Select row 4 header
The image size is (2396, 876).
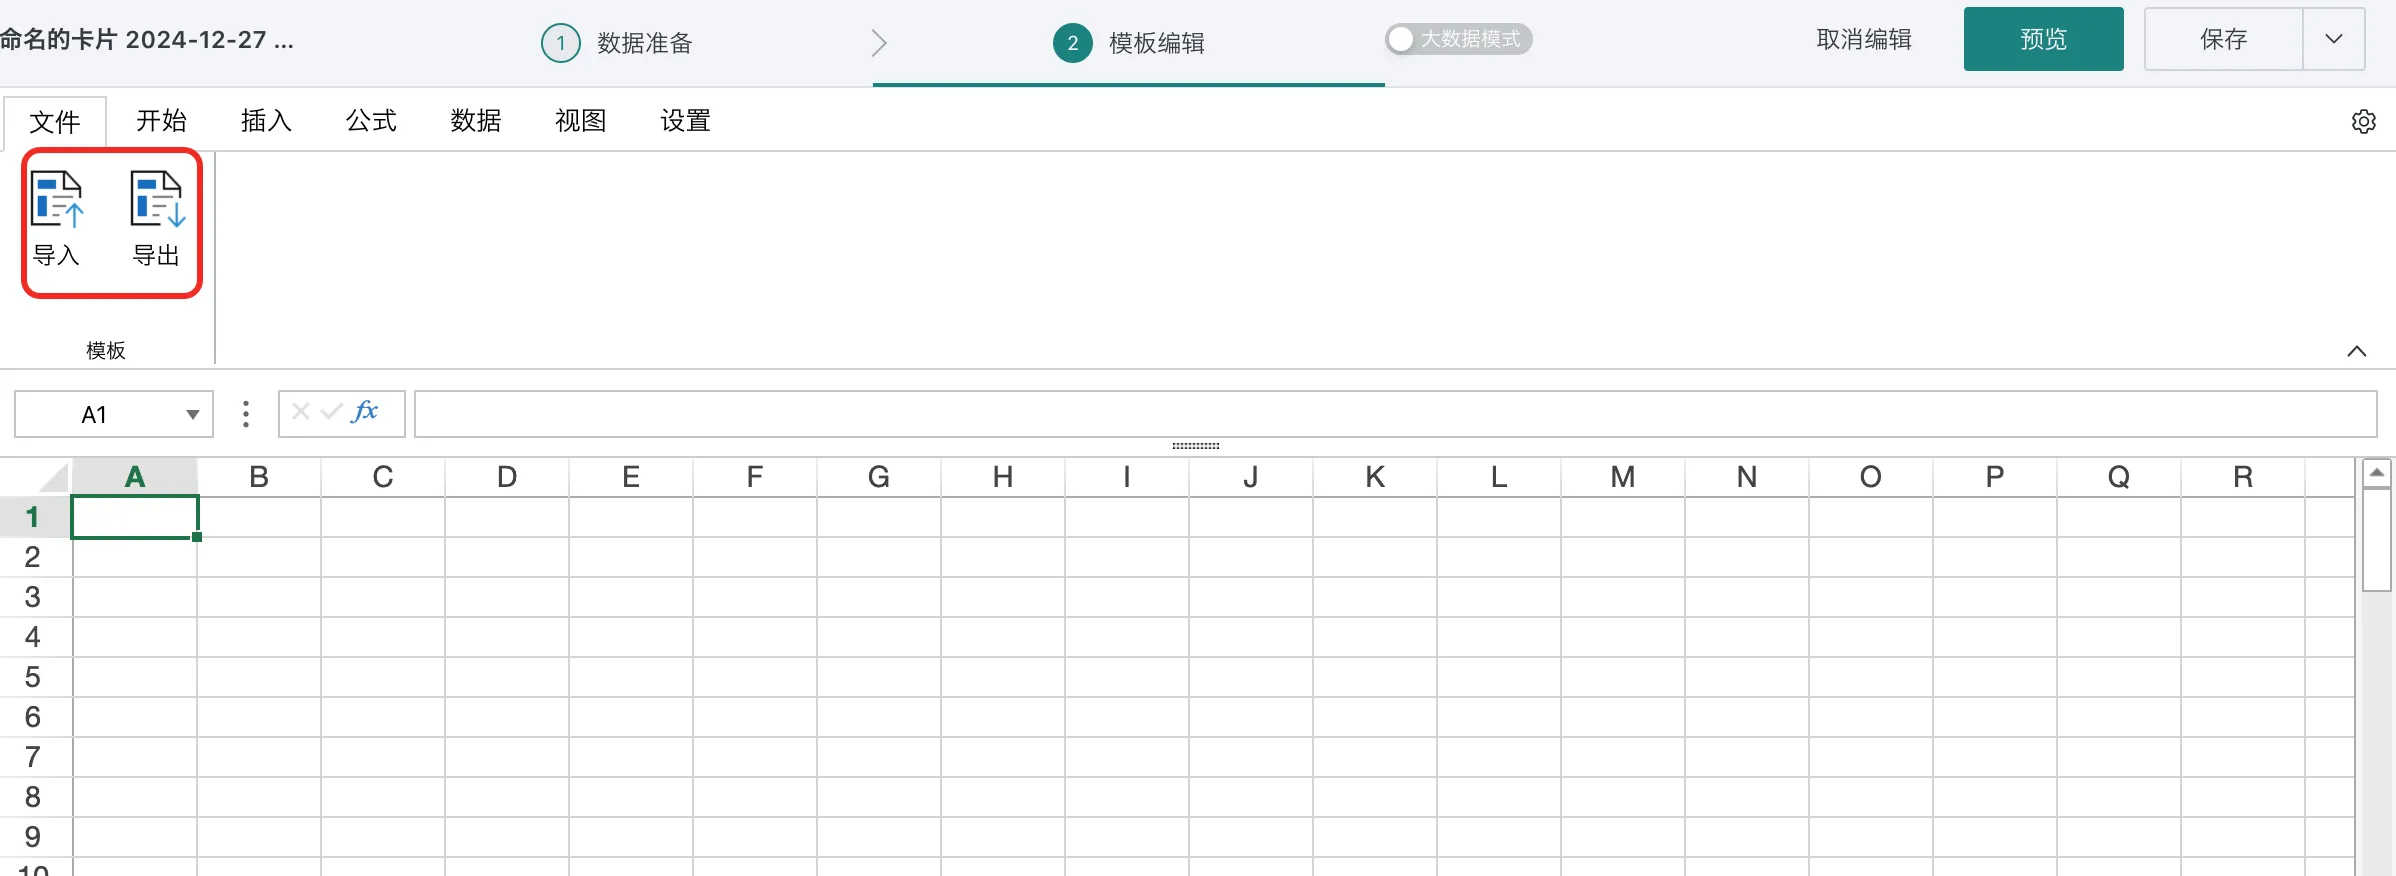tap(34, 637)
